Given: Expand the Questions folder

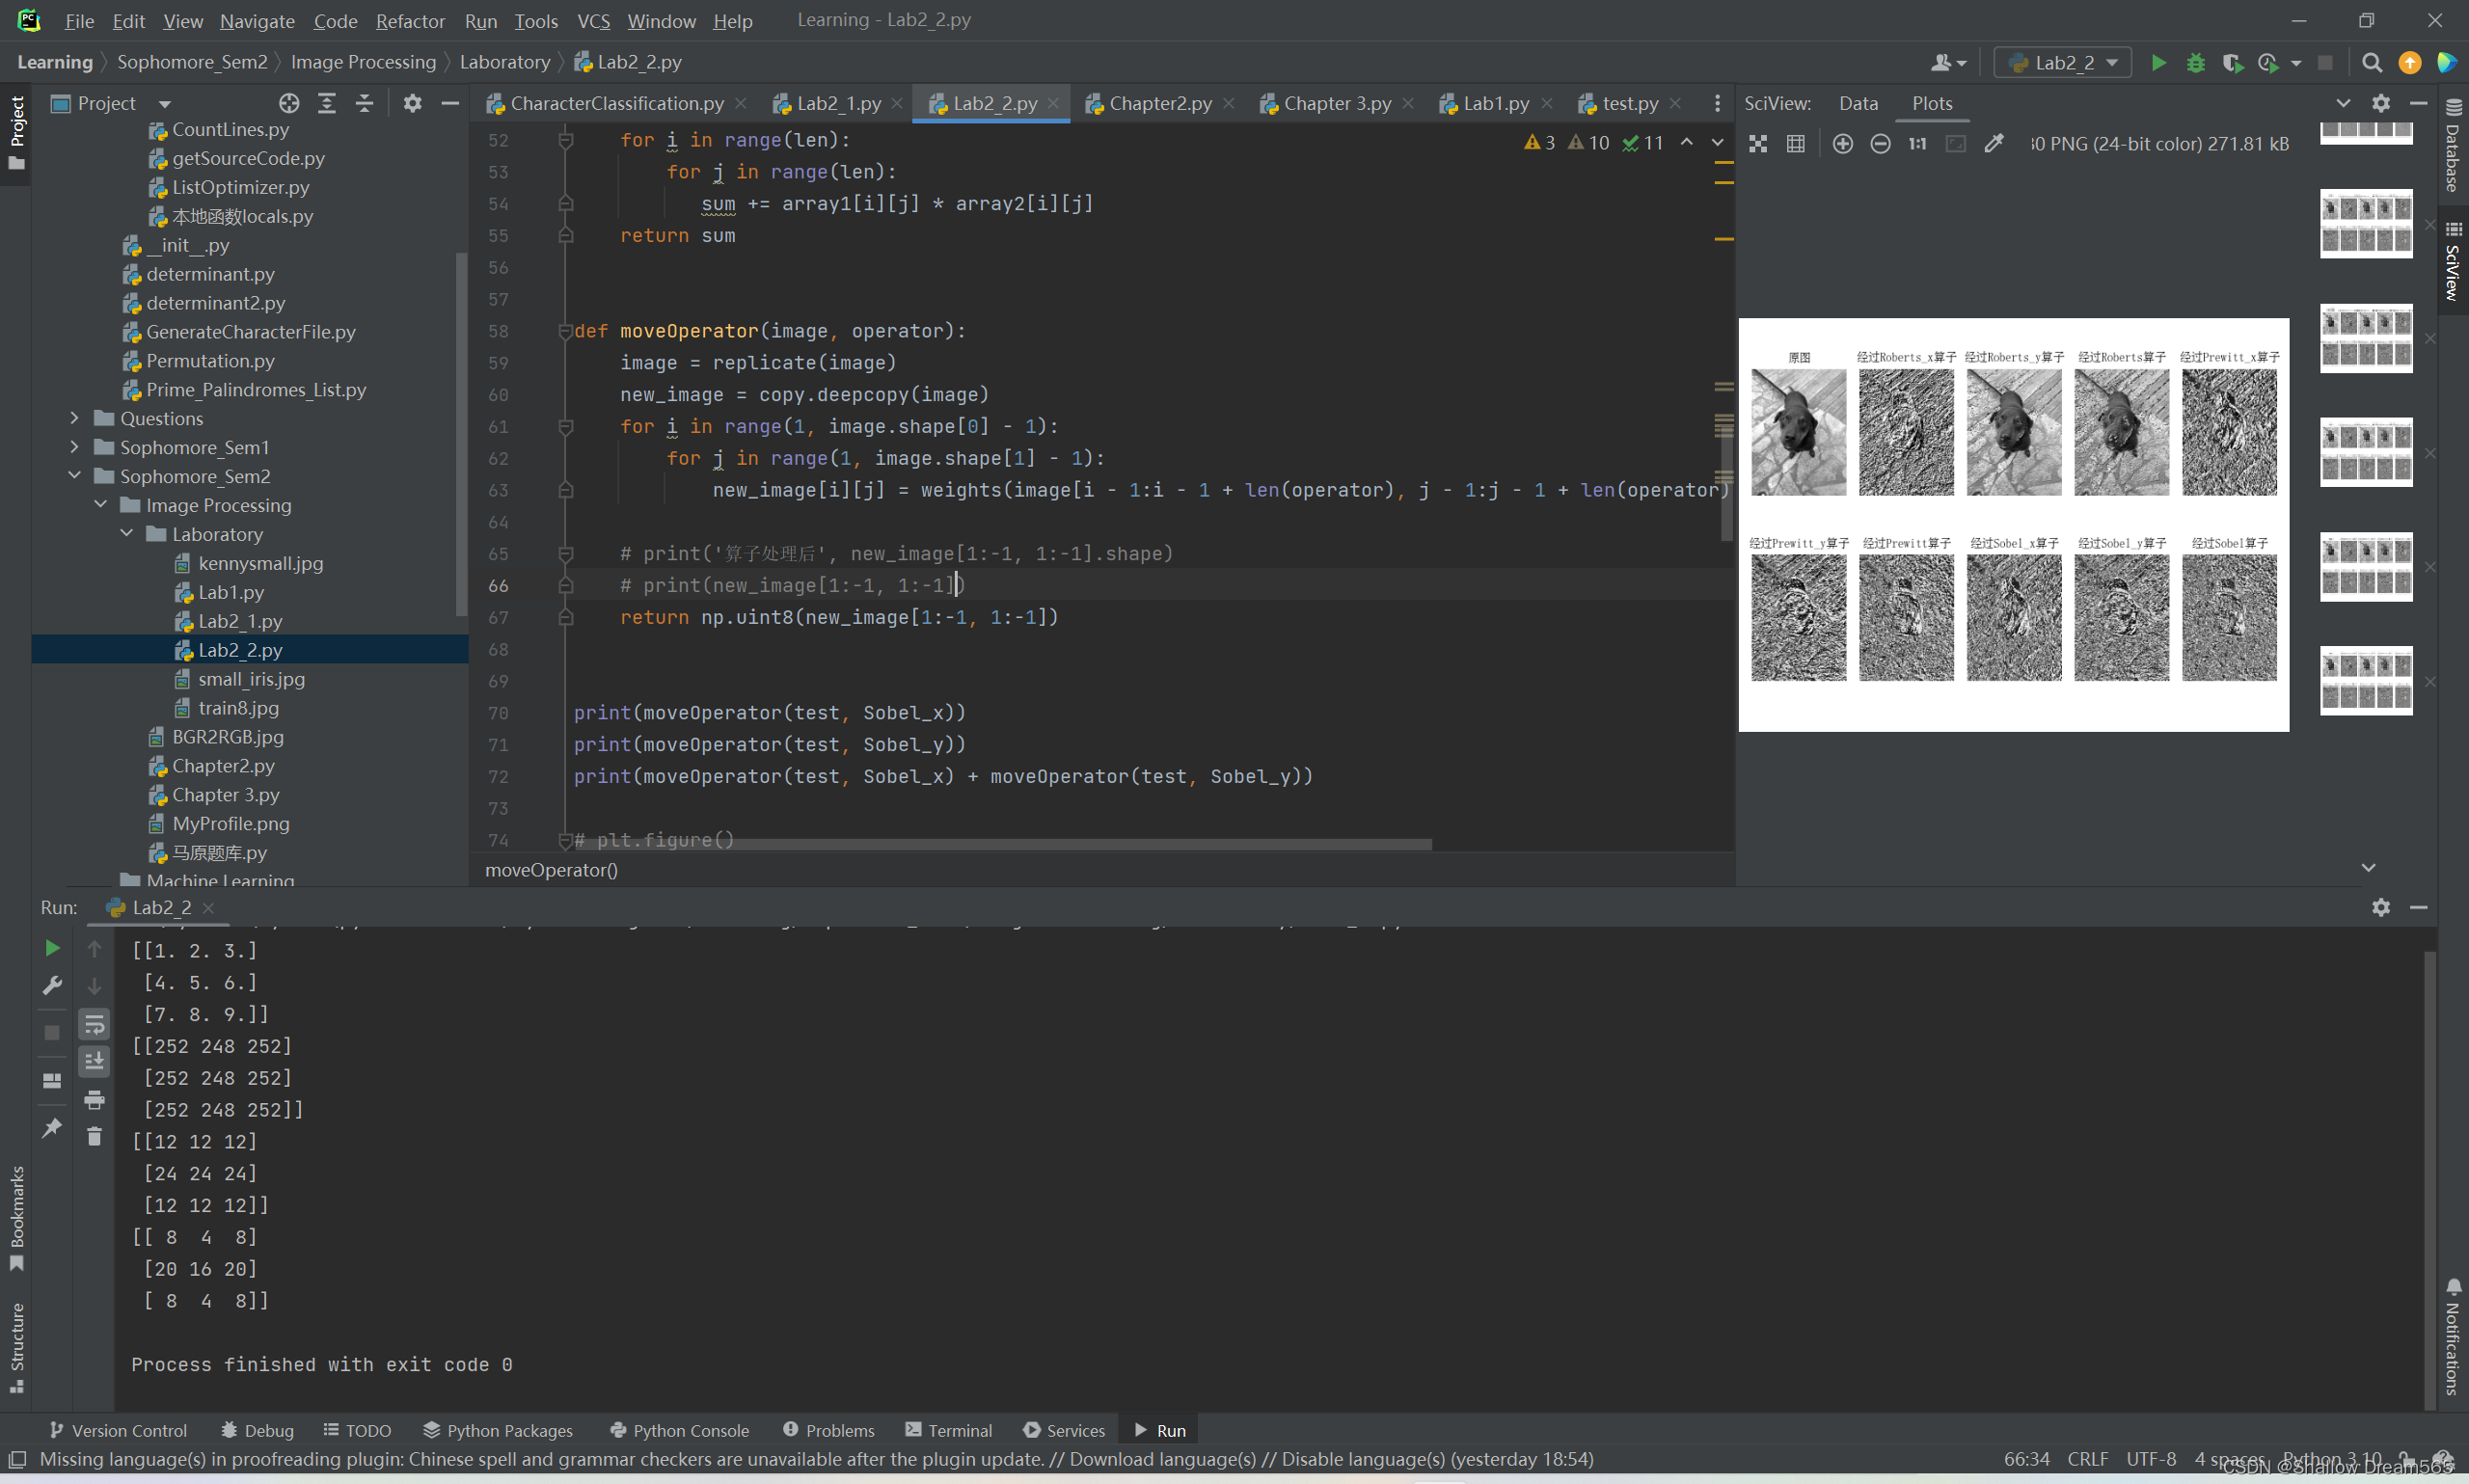Looking at the screenshot, I should click(74, 418).
